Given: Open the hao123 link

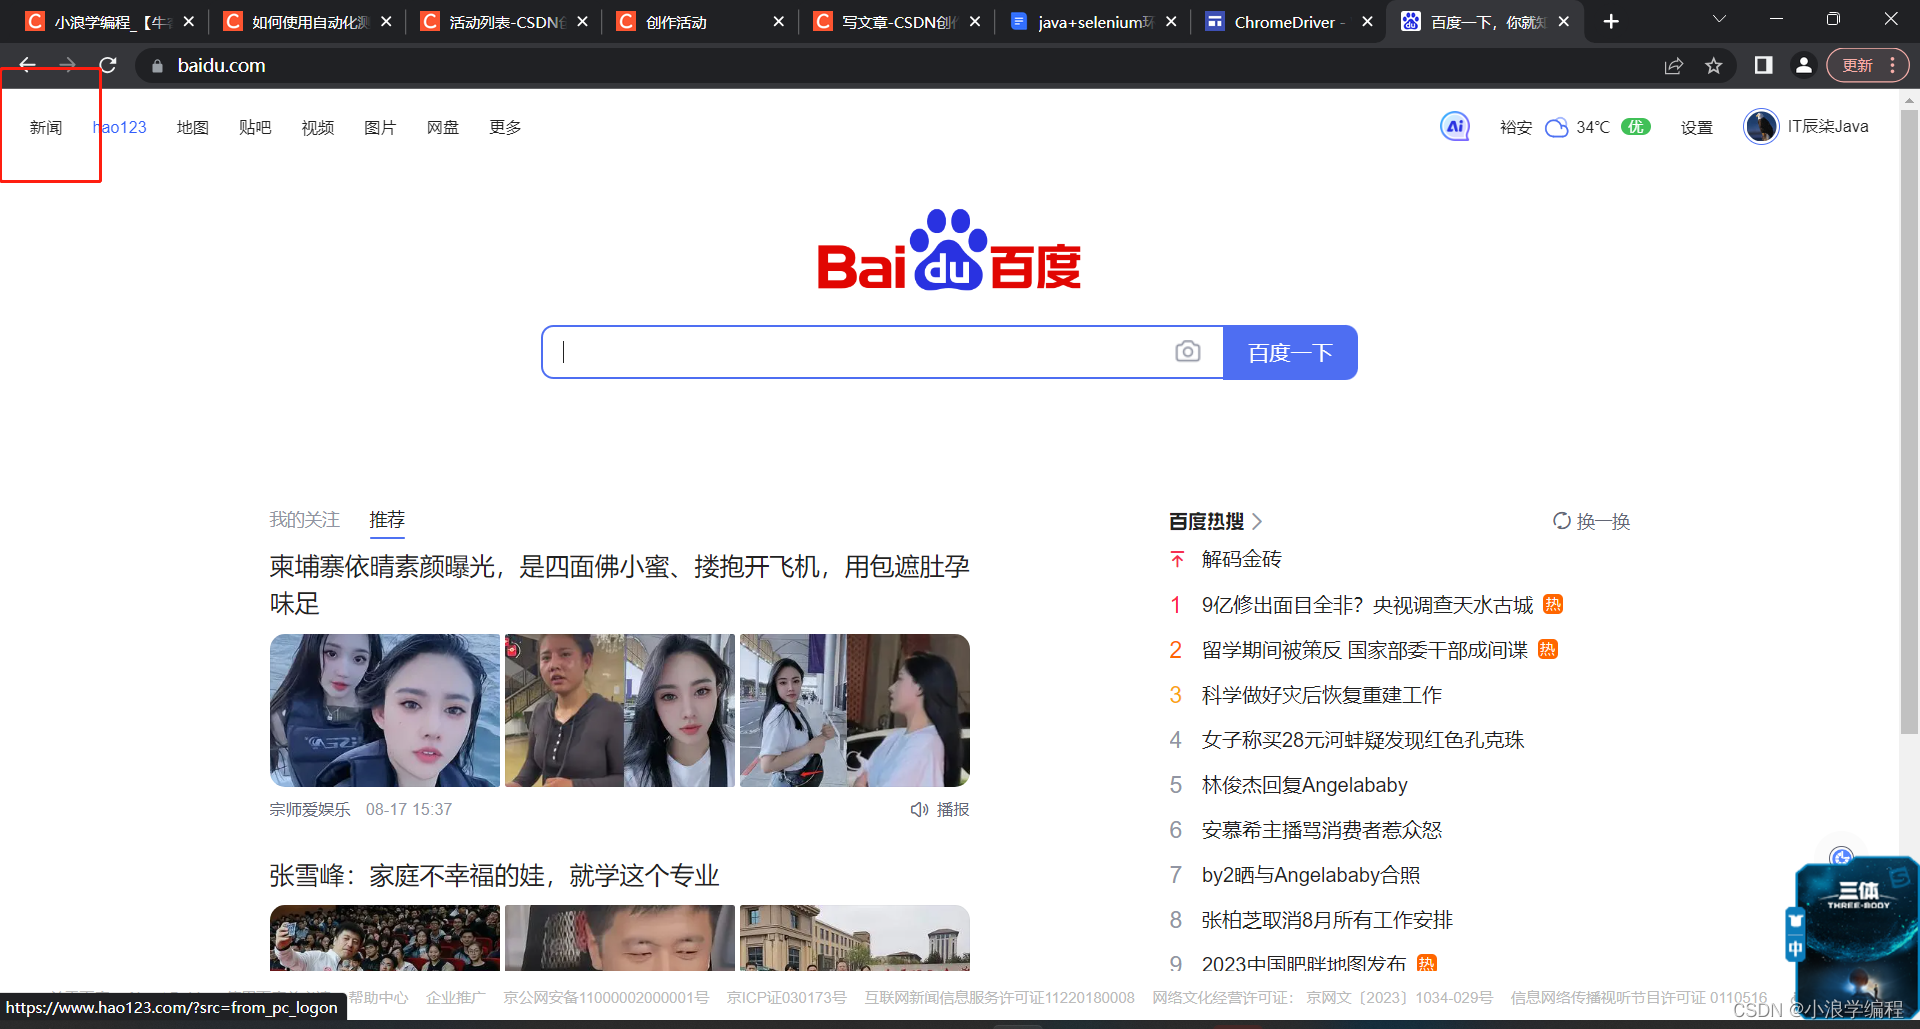Looking at the screenshot, I should point(119,127).
